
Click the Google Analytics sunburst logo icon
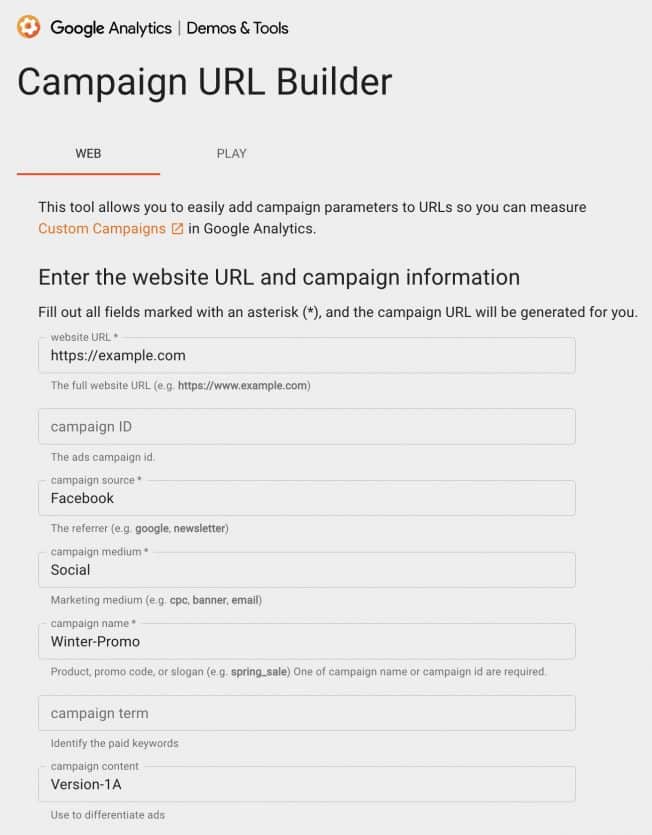point(25,29)
